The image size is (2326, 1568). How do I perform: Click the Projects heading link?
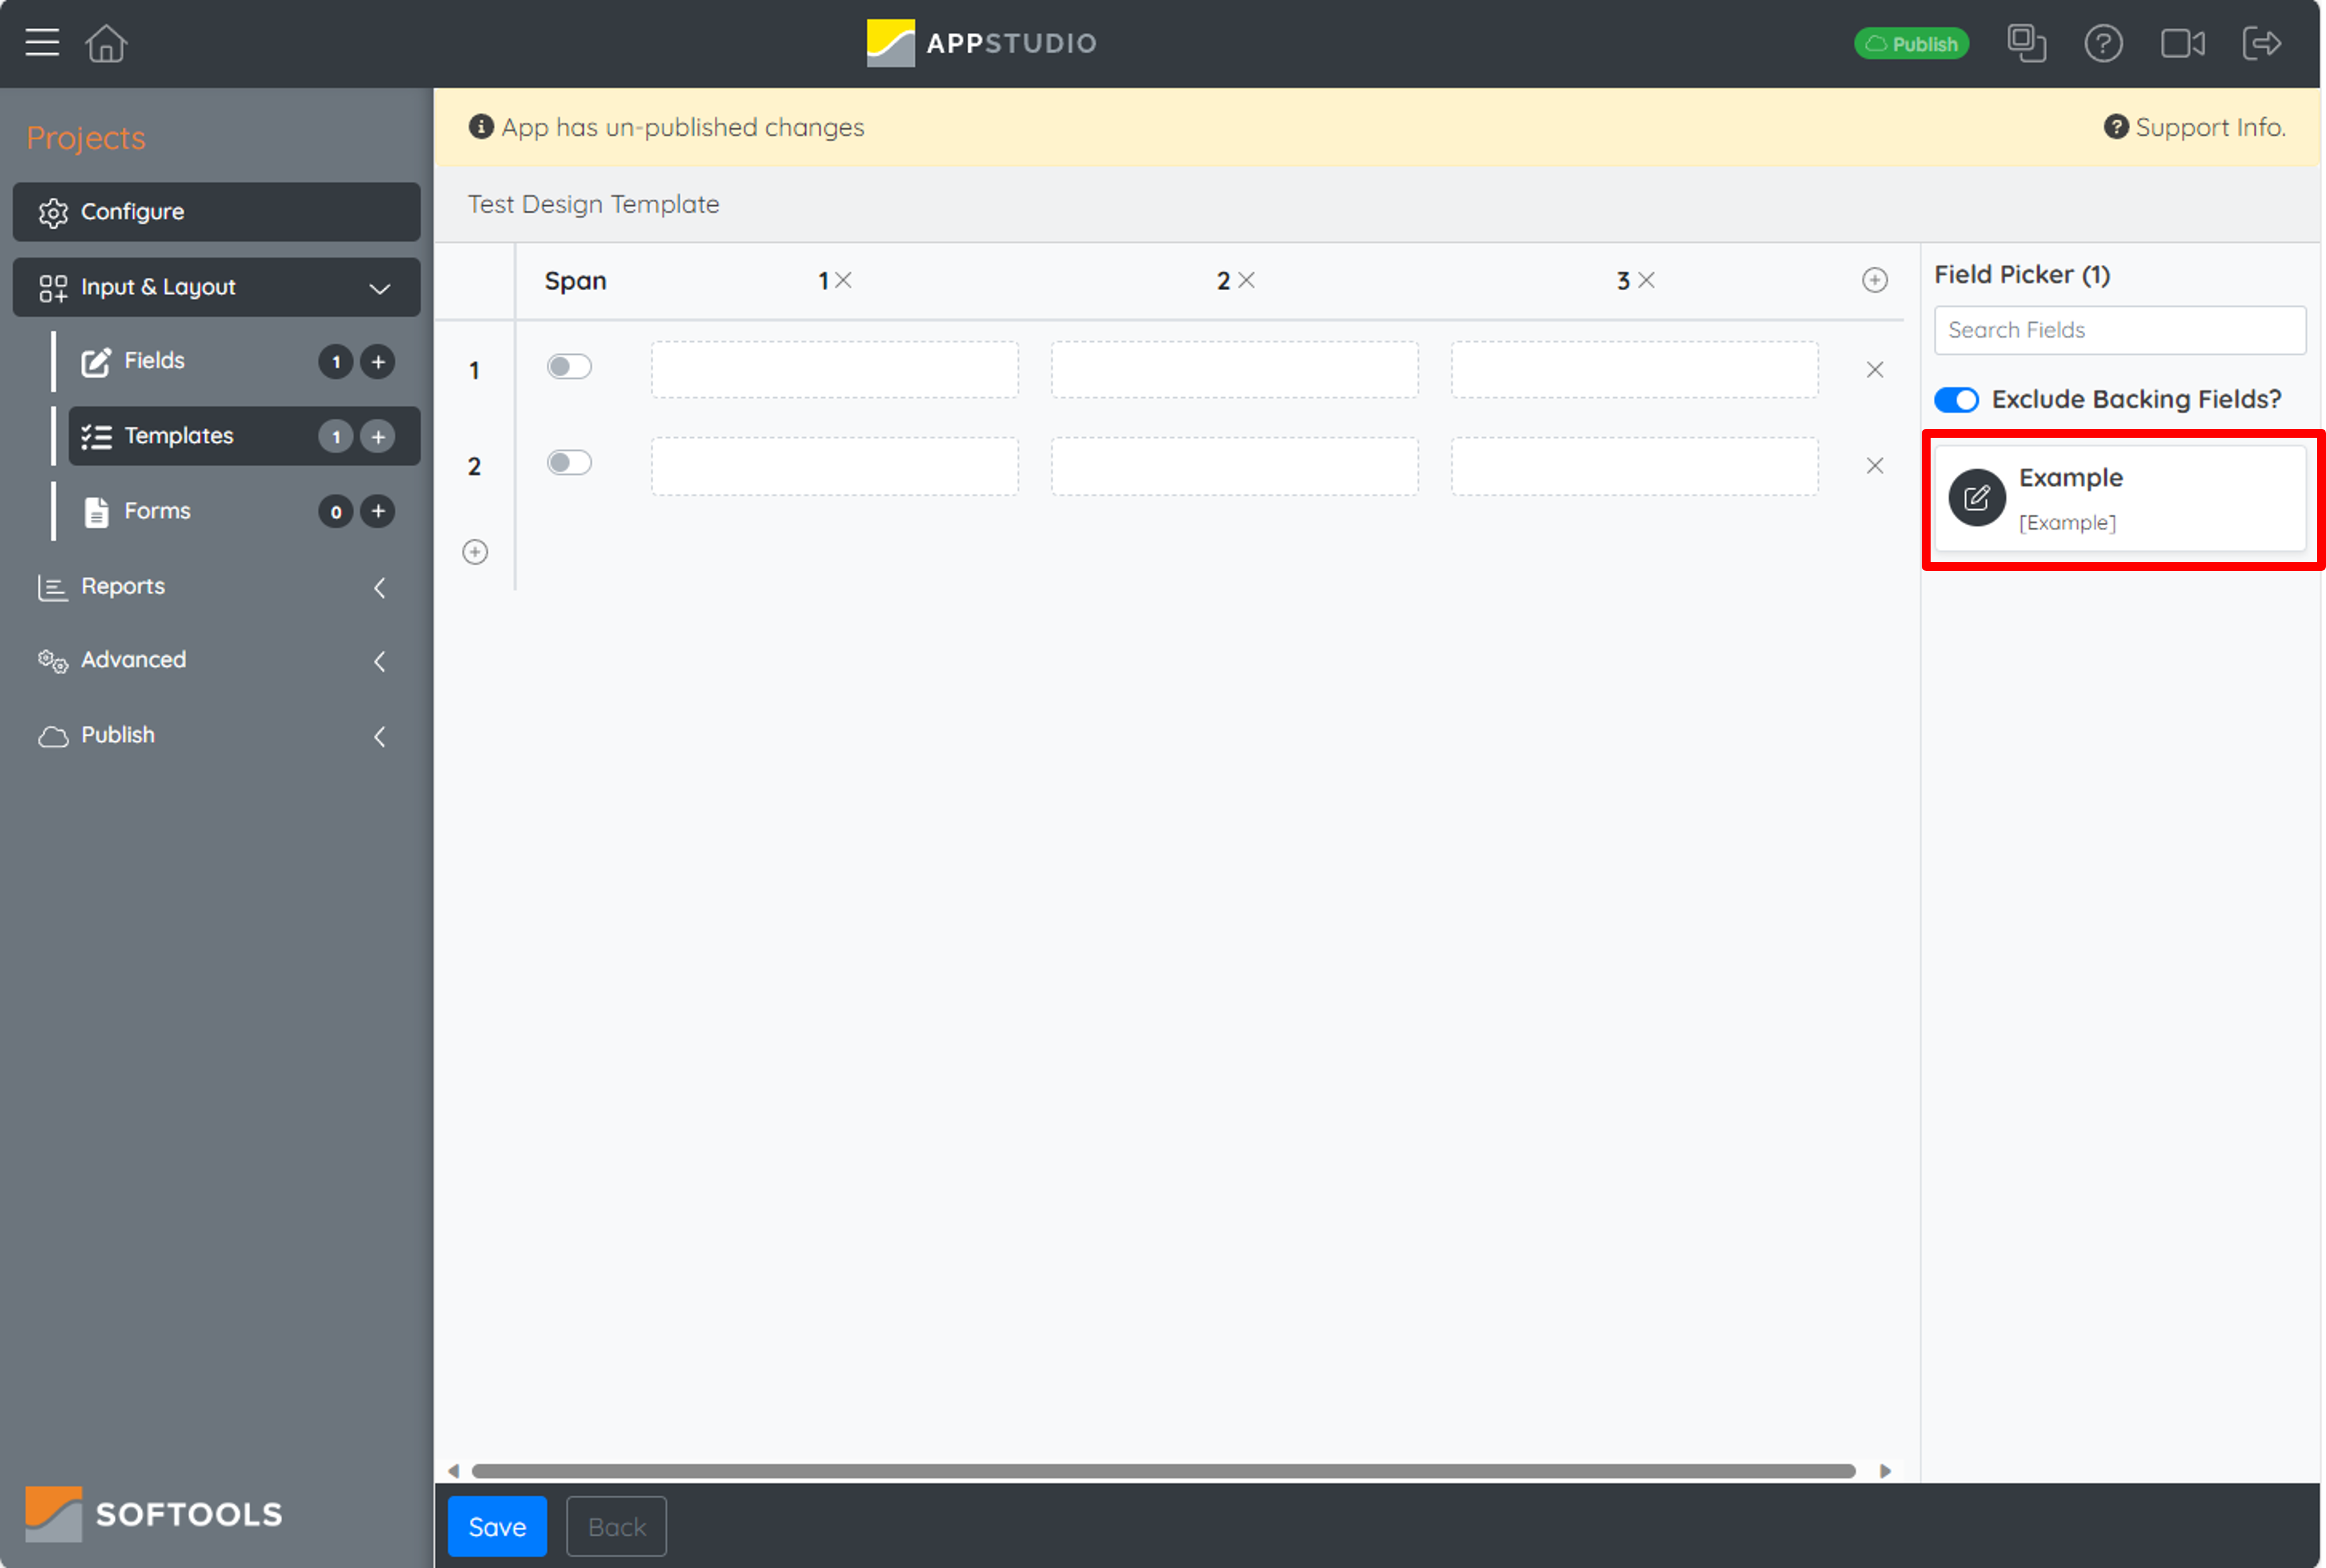coord(86,138)
